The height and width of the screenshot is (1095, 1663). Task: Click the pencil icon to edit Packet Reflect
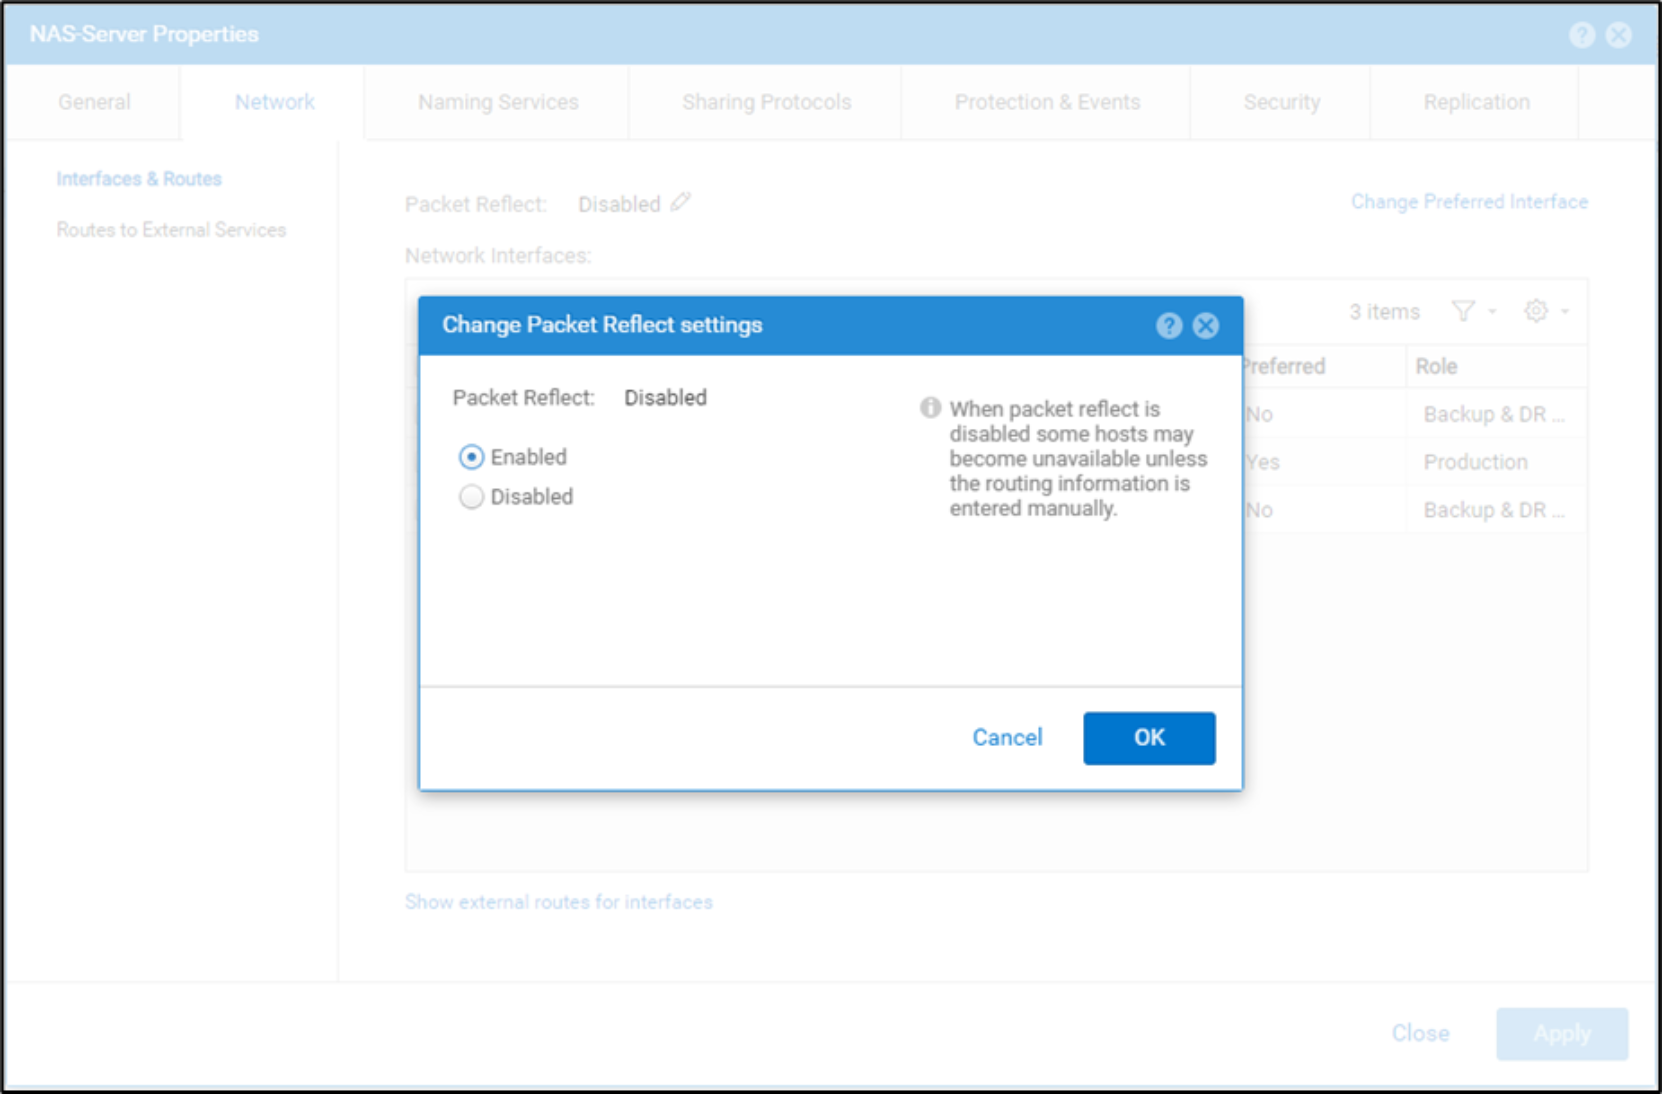tap(680, 203)
